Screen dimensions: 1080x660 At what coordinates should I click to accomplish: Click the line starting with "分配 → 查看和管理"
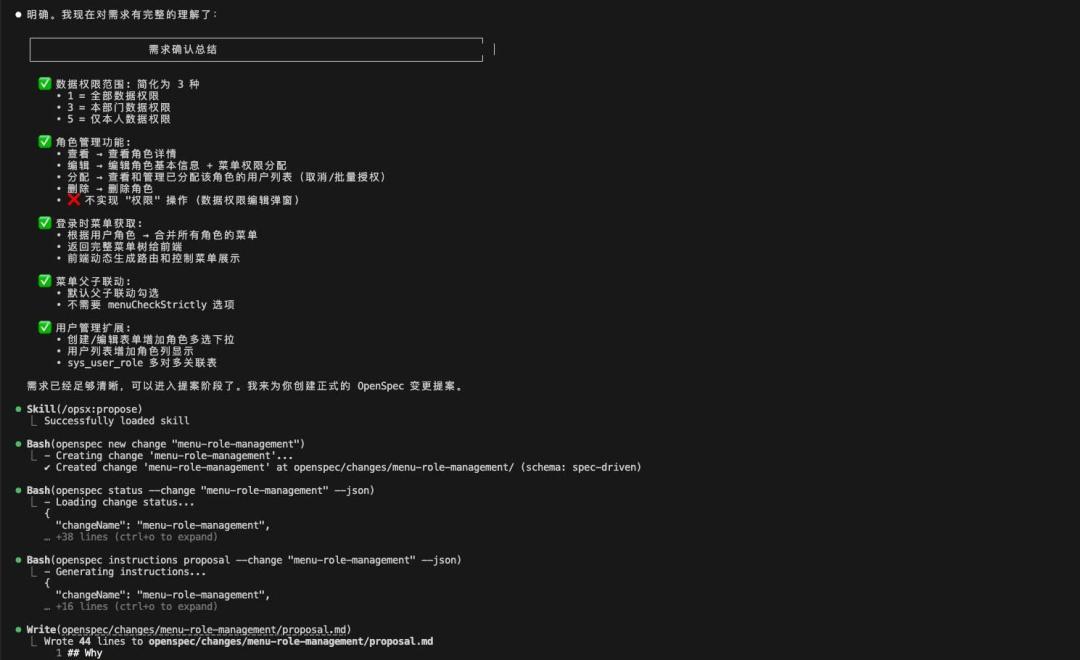click(x=226, y=177)
